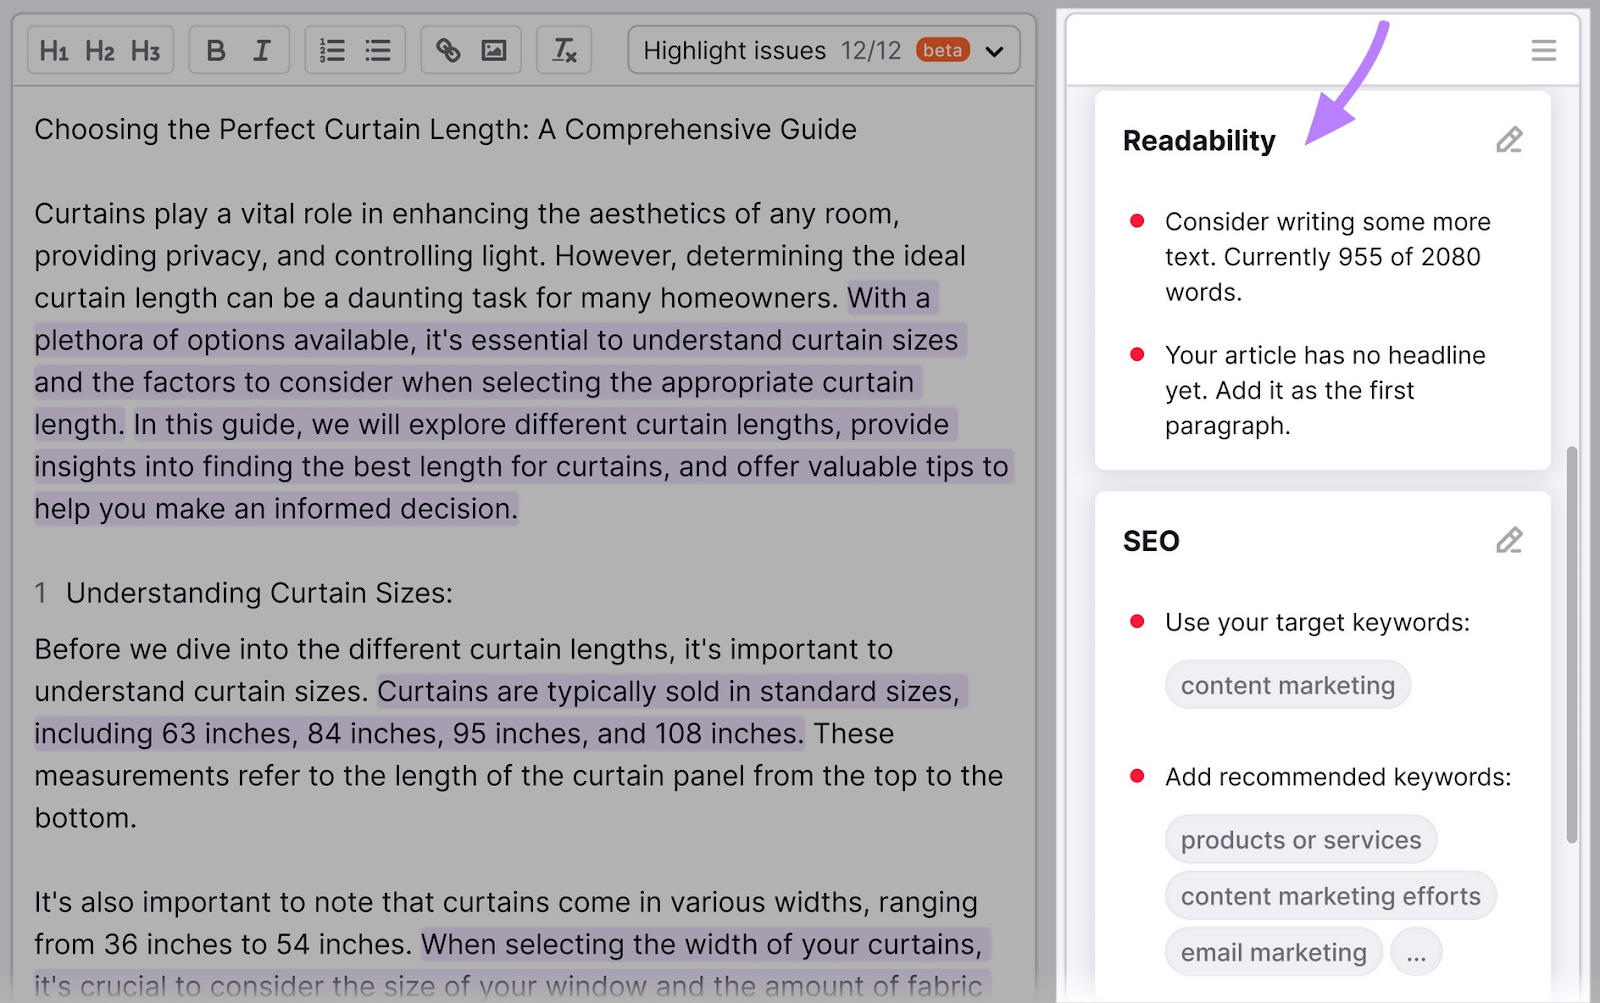Click the 'content marketing efforts' keyword tag
This screenshot has height=1003, width=1600.
point(1330,896)
